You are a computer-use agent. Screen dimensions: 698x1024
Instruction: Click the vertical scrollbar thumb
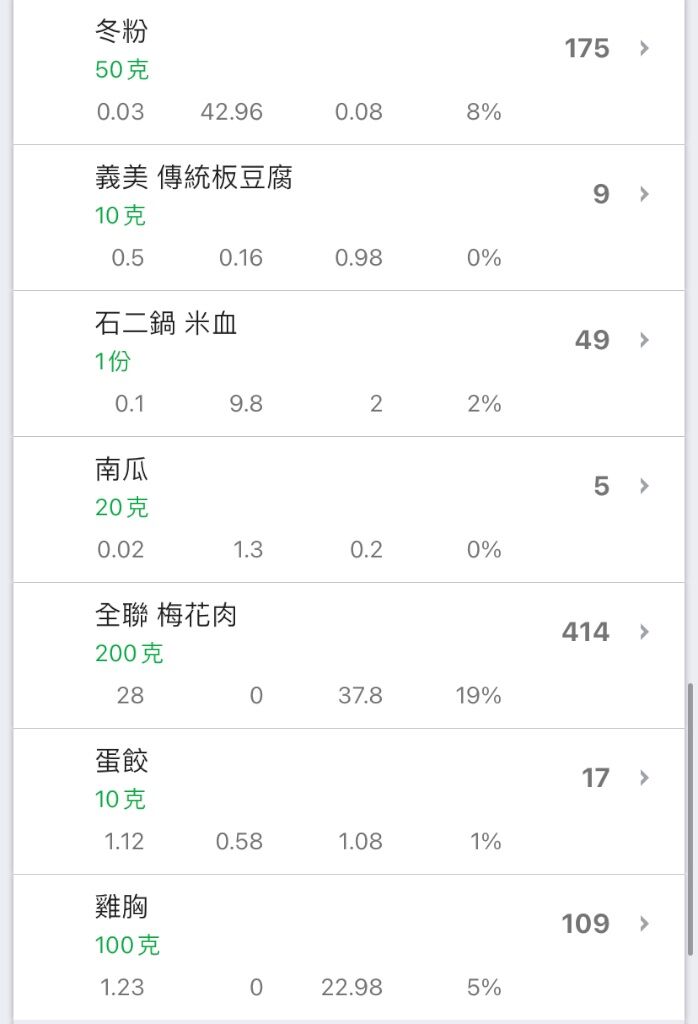pos(690,820)
